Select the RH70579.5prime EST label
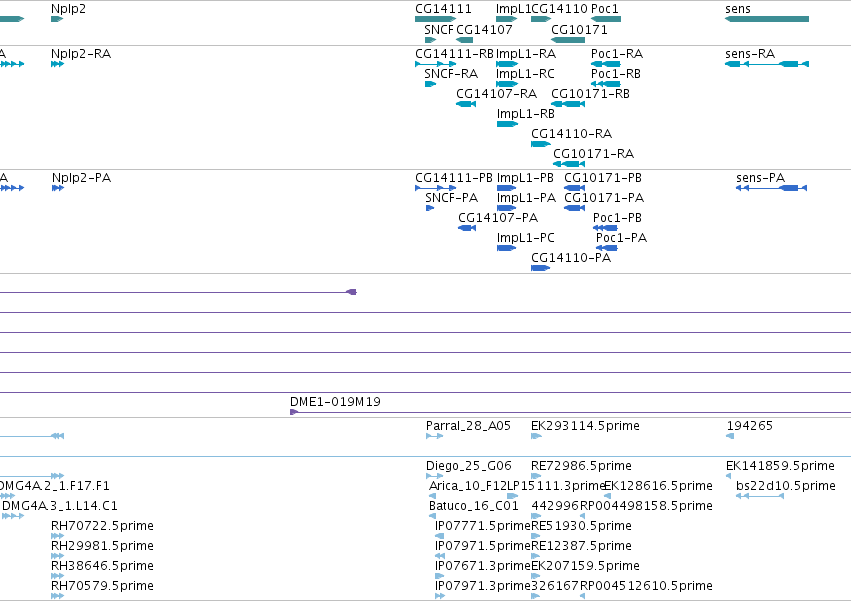 click(102, 586)
